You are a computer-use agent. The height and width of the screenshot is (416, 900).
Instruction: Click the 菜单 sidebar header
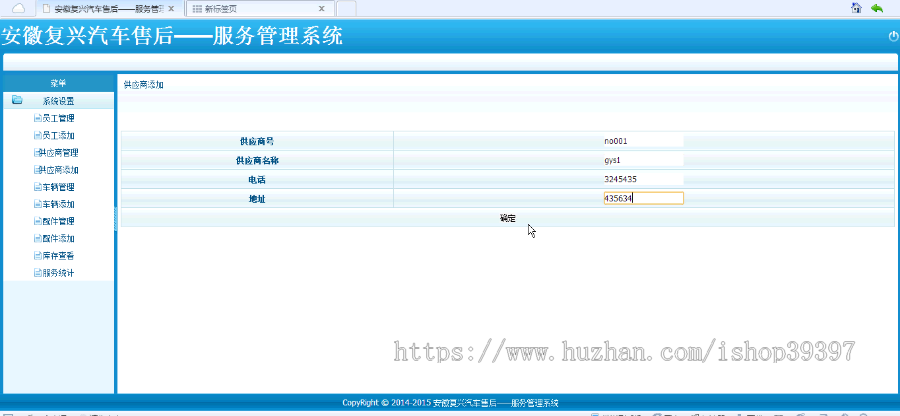(x=58, y=83)
